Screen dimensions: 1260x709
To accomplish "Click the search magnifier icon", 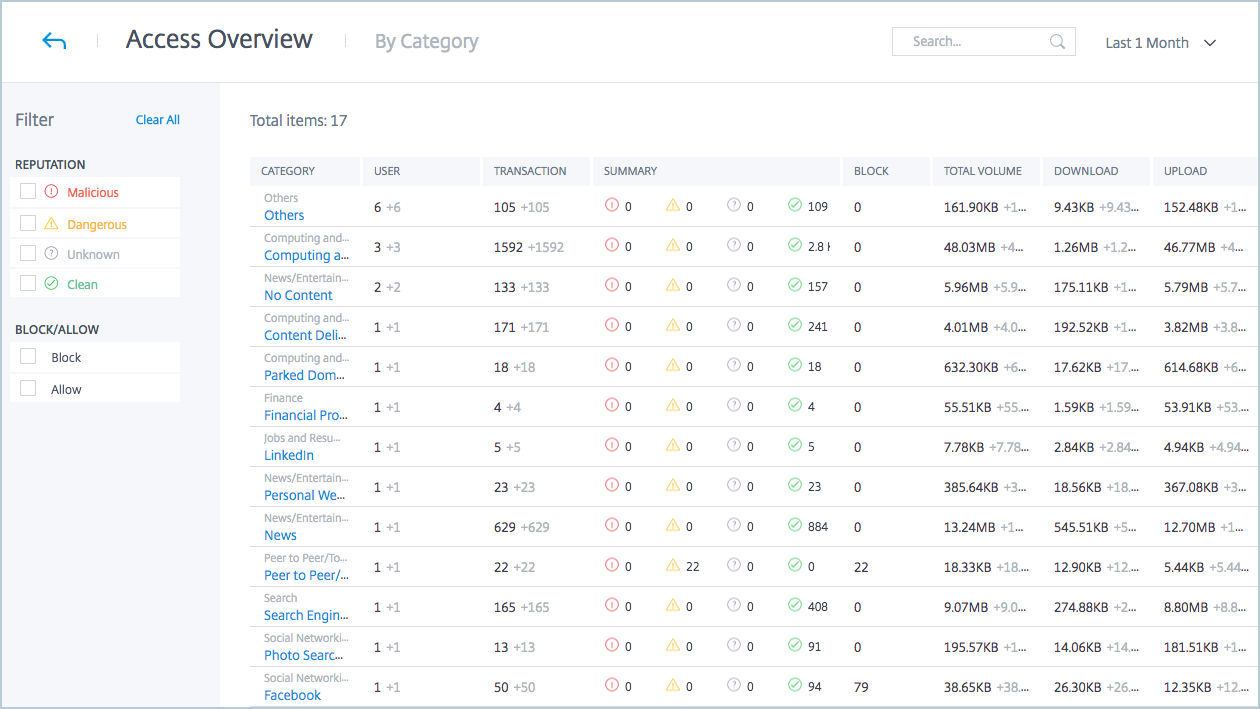I will pyautogui.click(x=1057, y=42).
